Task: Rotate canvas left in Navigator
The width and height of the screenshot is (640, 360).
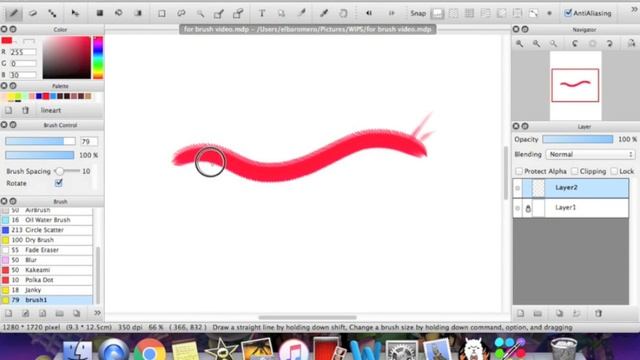Action: click(575, 44)
